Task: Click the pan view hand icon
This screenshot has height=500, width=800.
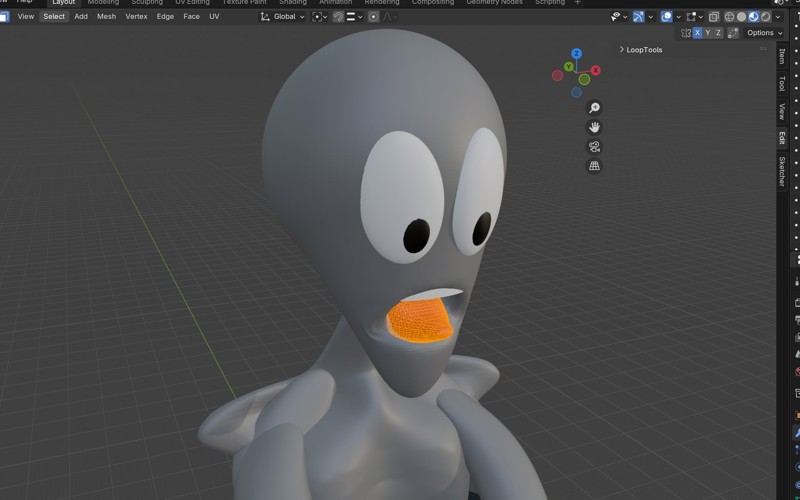Action: [594, 127]
